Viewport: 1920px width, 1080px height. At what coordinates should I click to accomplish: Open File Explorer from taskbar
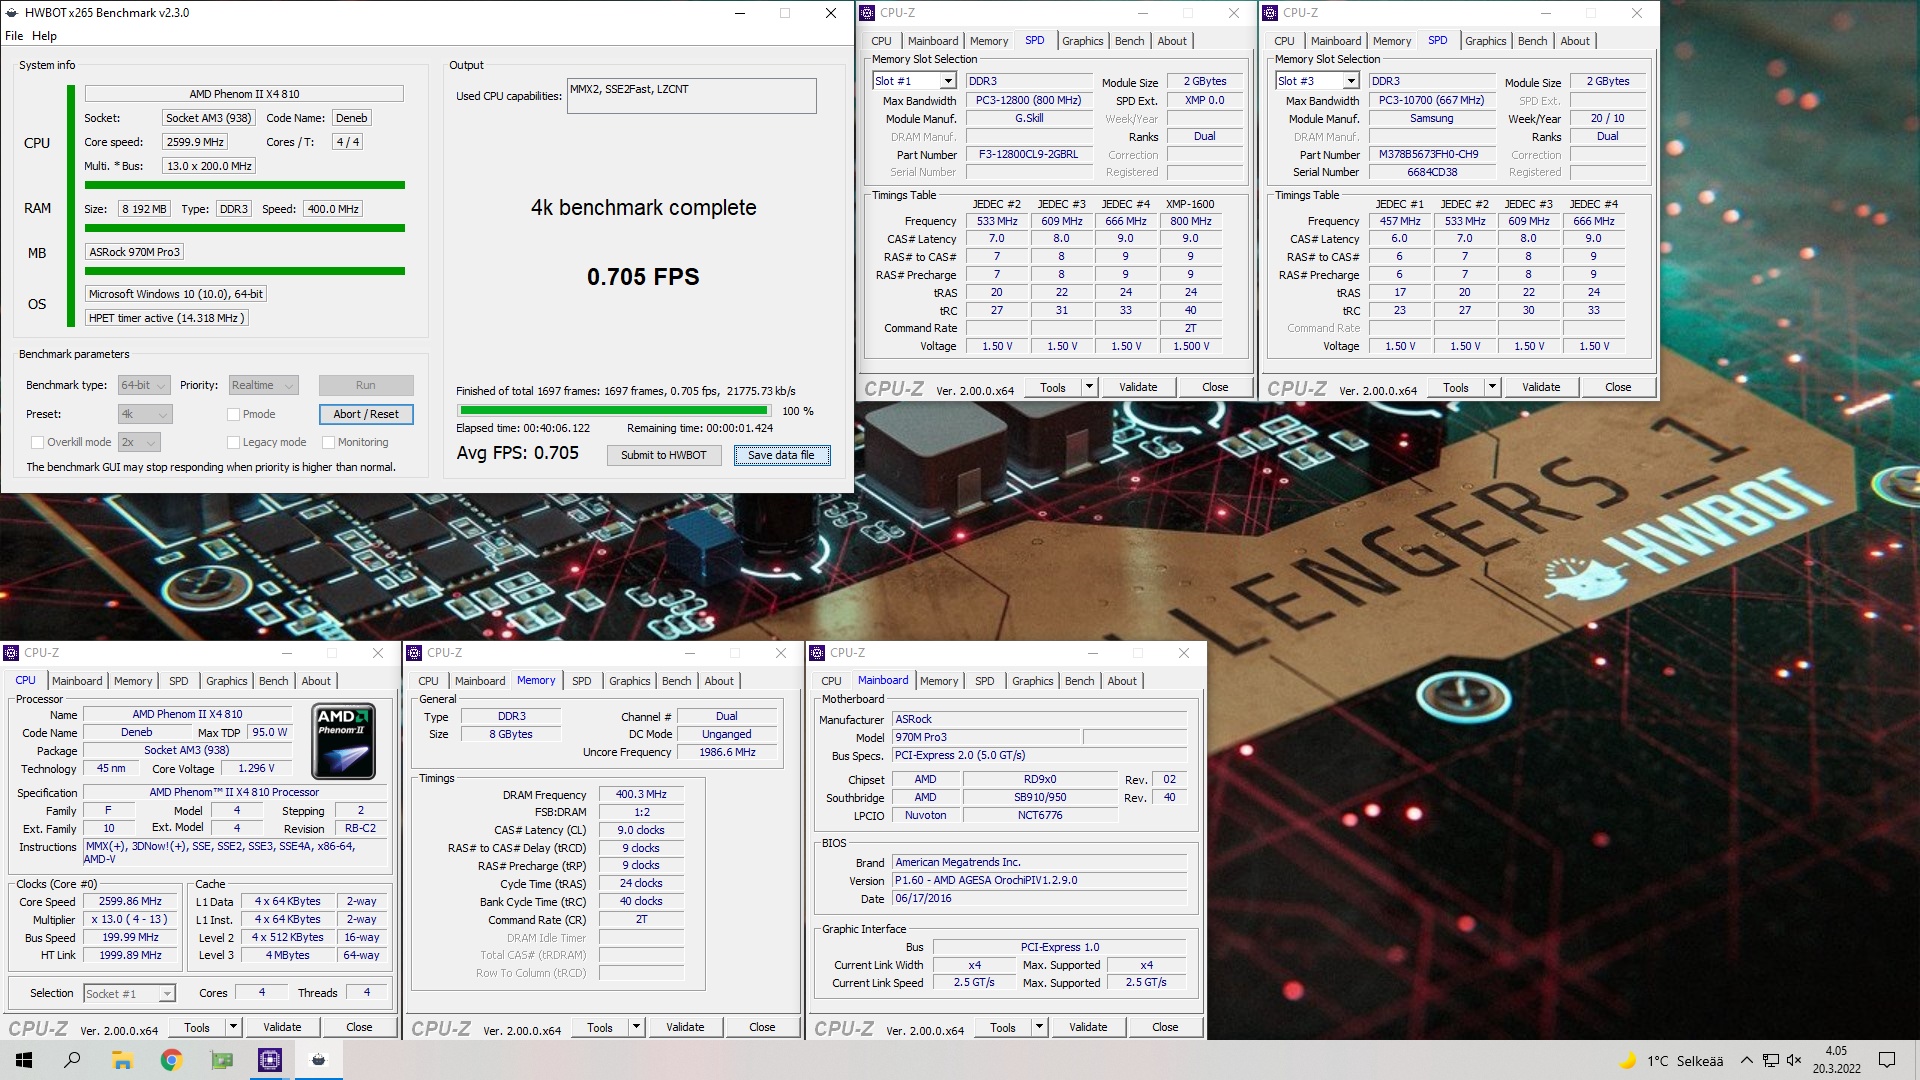tap(122, 1060)
